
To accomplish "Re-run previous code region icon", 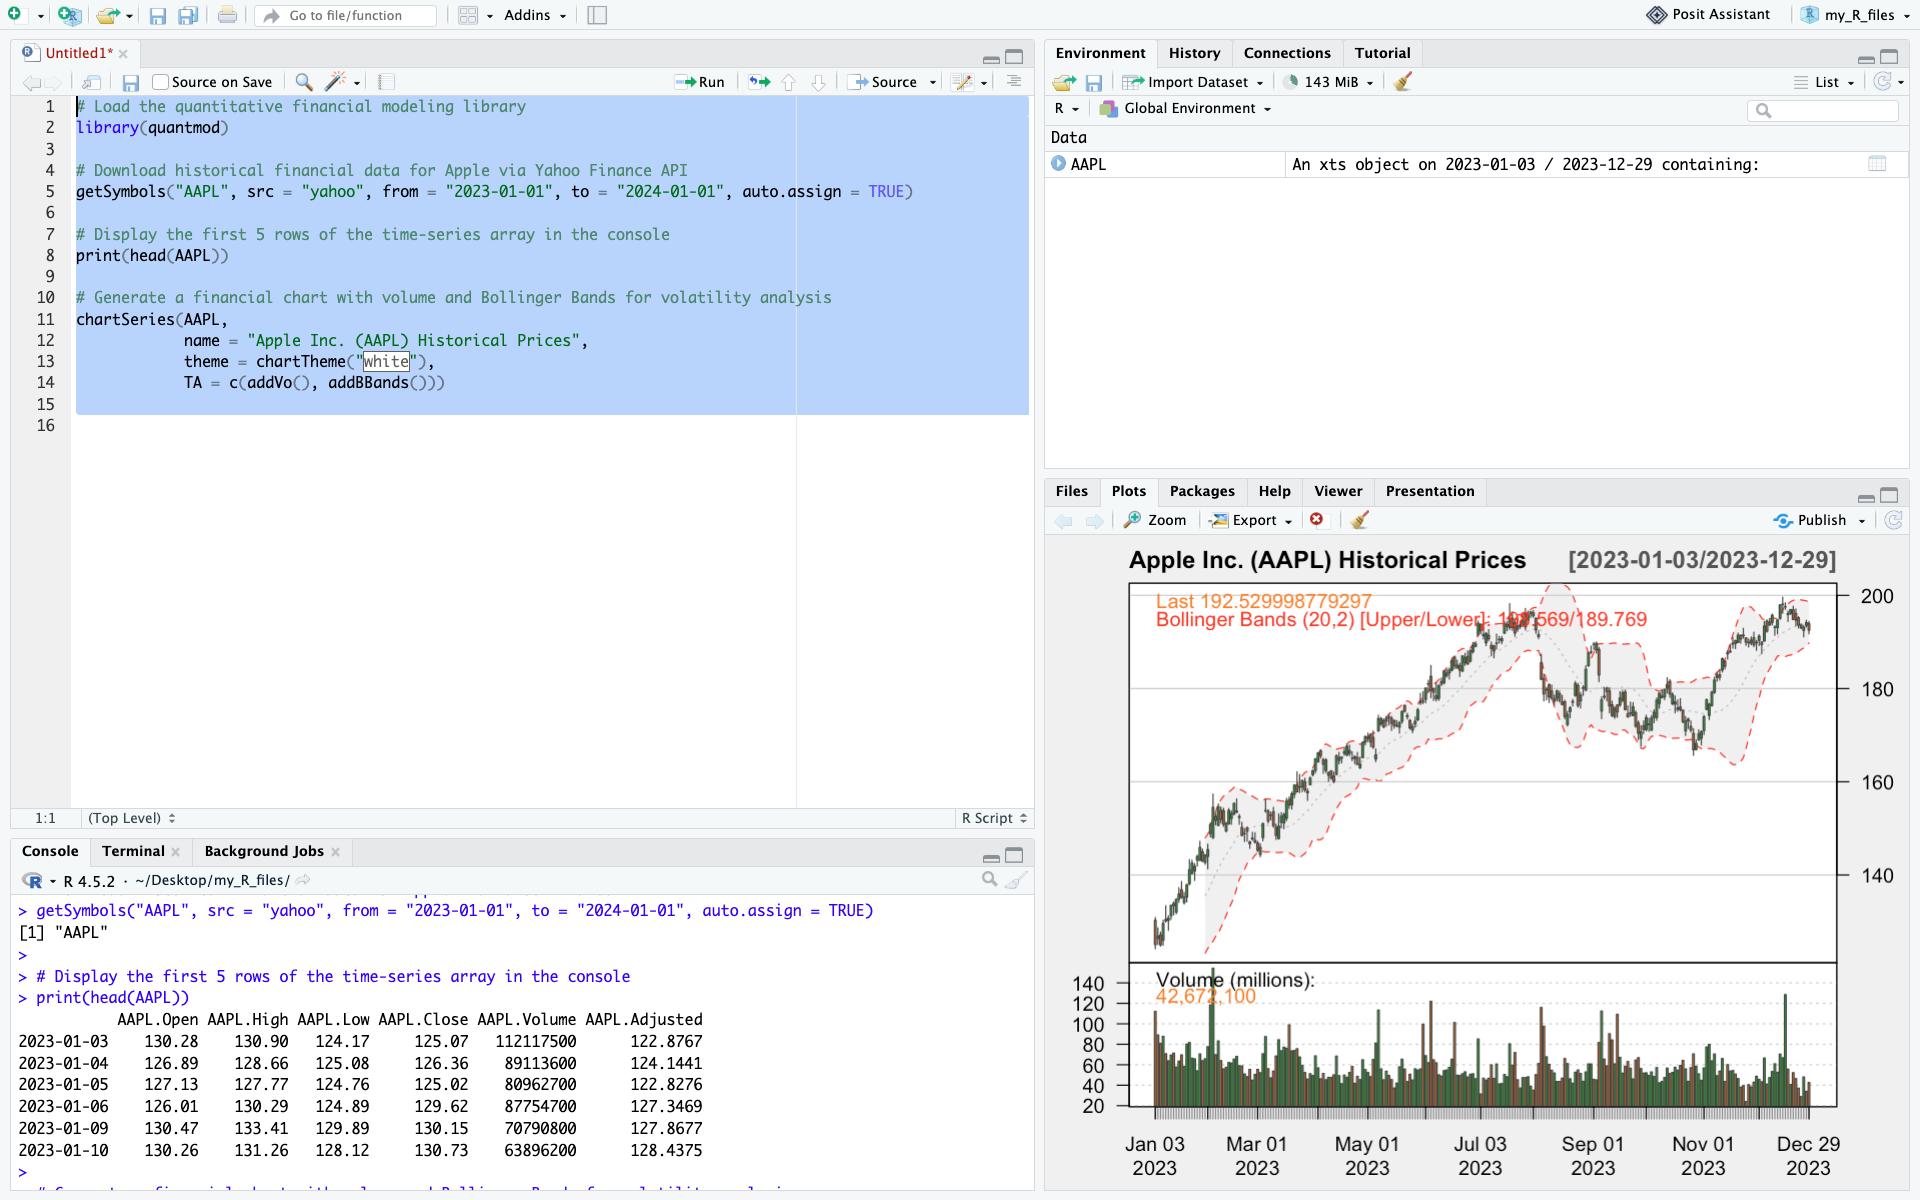I will click(x=760, y=82).
